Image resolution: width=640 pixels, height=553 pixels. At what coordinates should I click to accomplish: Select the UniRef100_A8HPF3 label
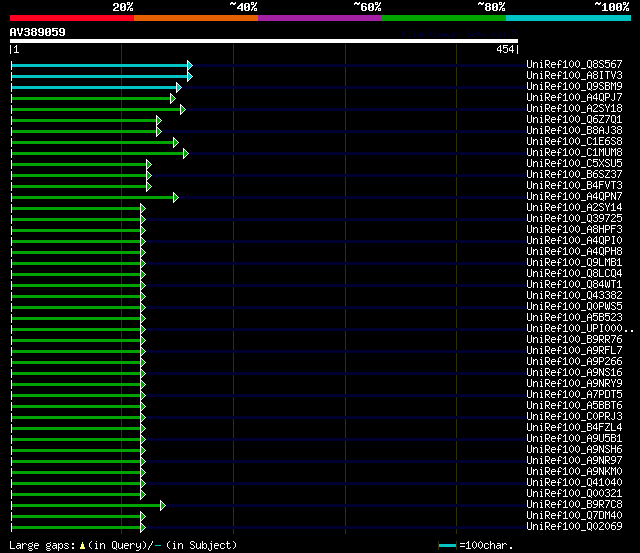[x=574, y=230]
